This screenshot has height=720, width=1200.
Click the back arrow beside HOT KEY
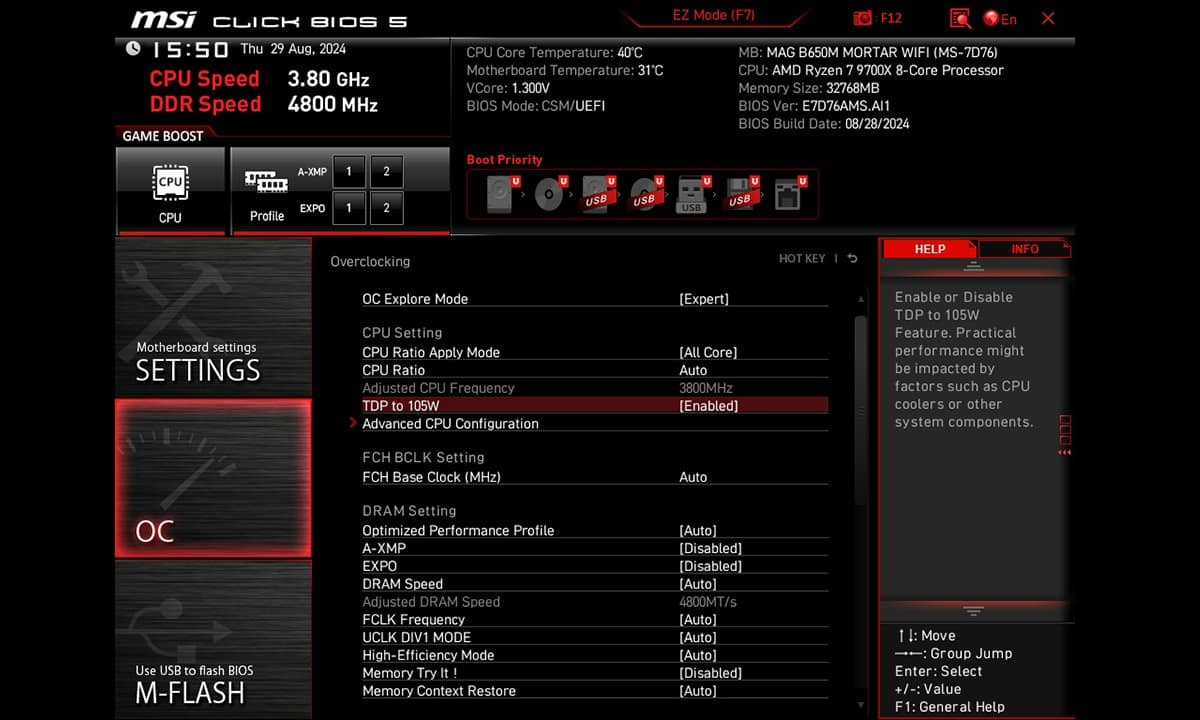coord(852,259)
